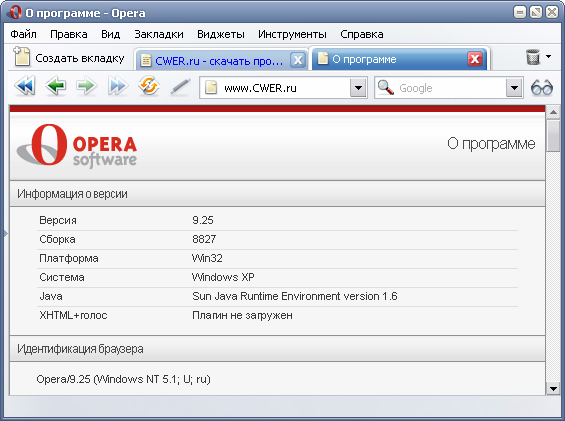Expand the side panel edge toggle

click(5, 234)
